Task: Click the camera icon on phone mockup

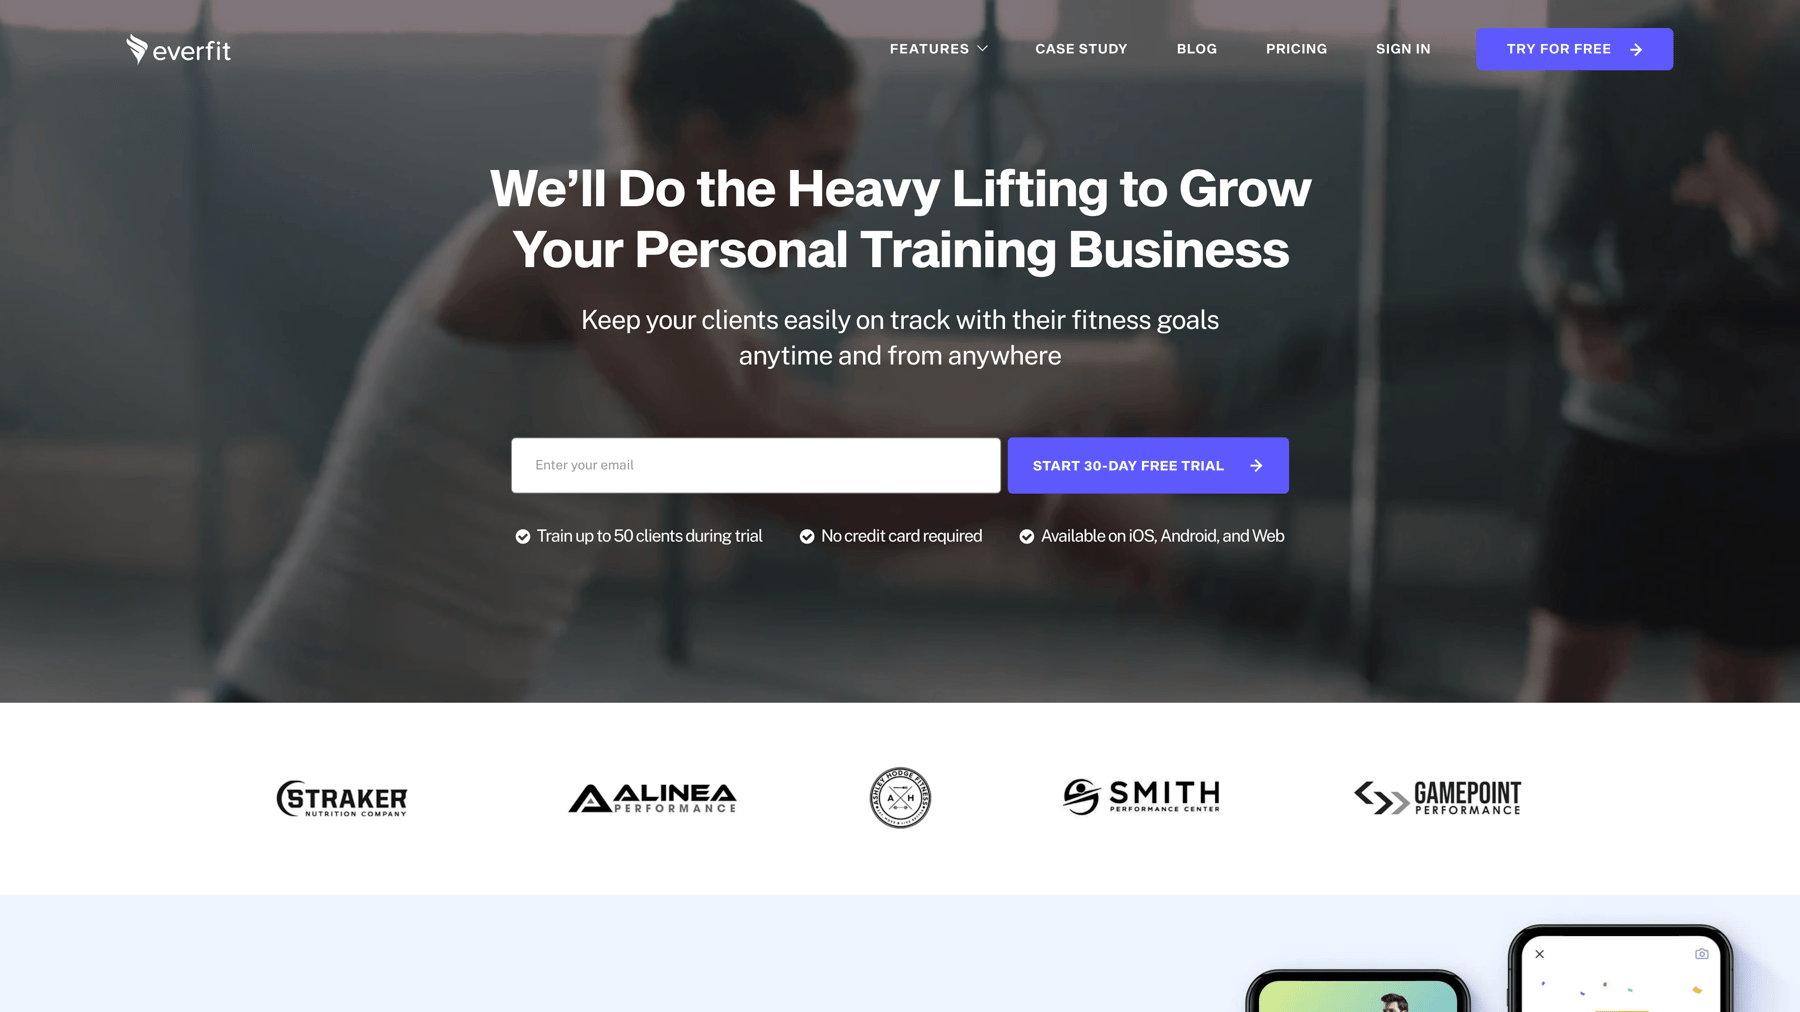Action: pyautogui.click(x=1701, y=954)
